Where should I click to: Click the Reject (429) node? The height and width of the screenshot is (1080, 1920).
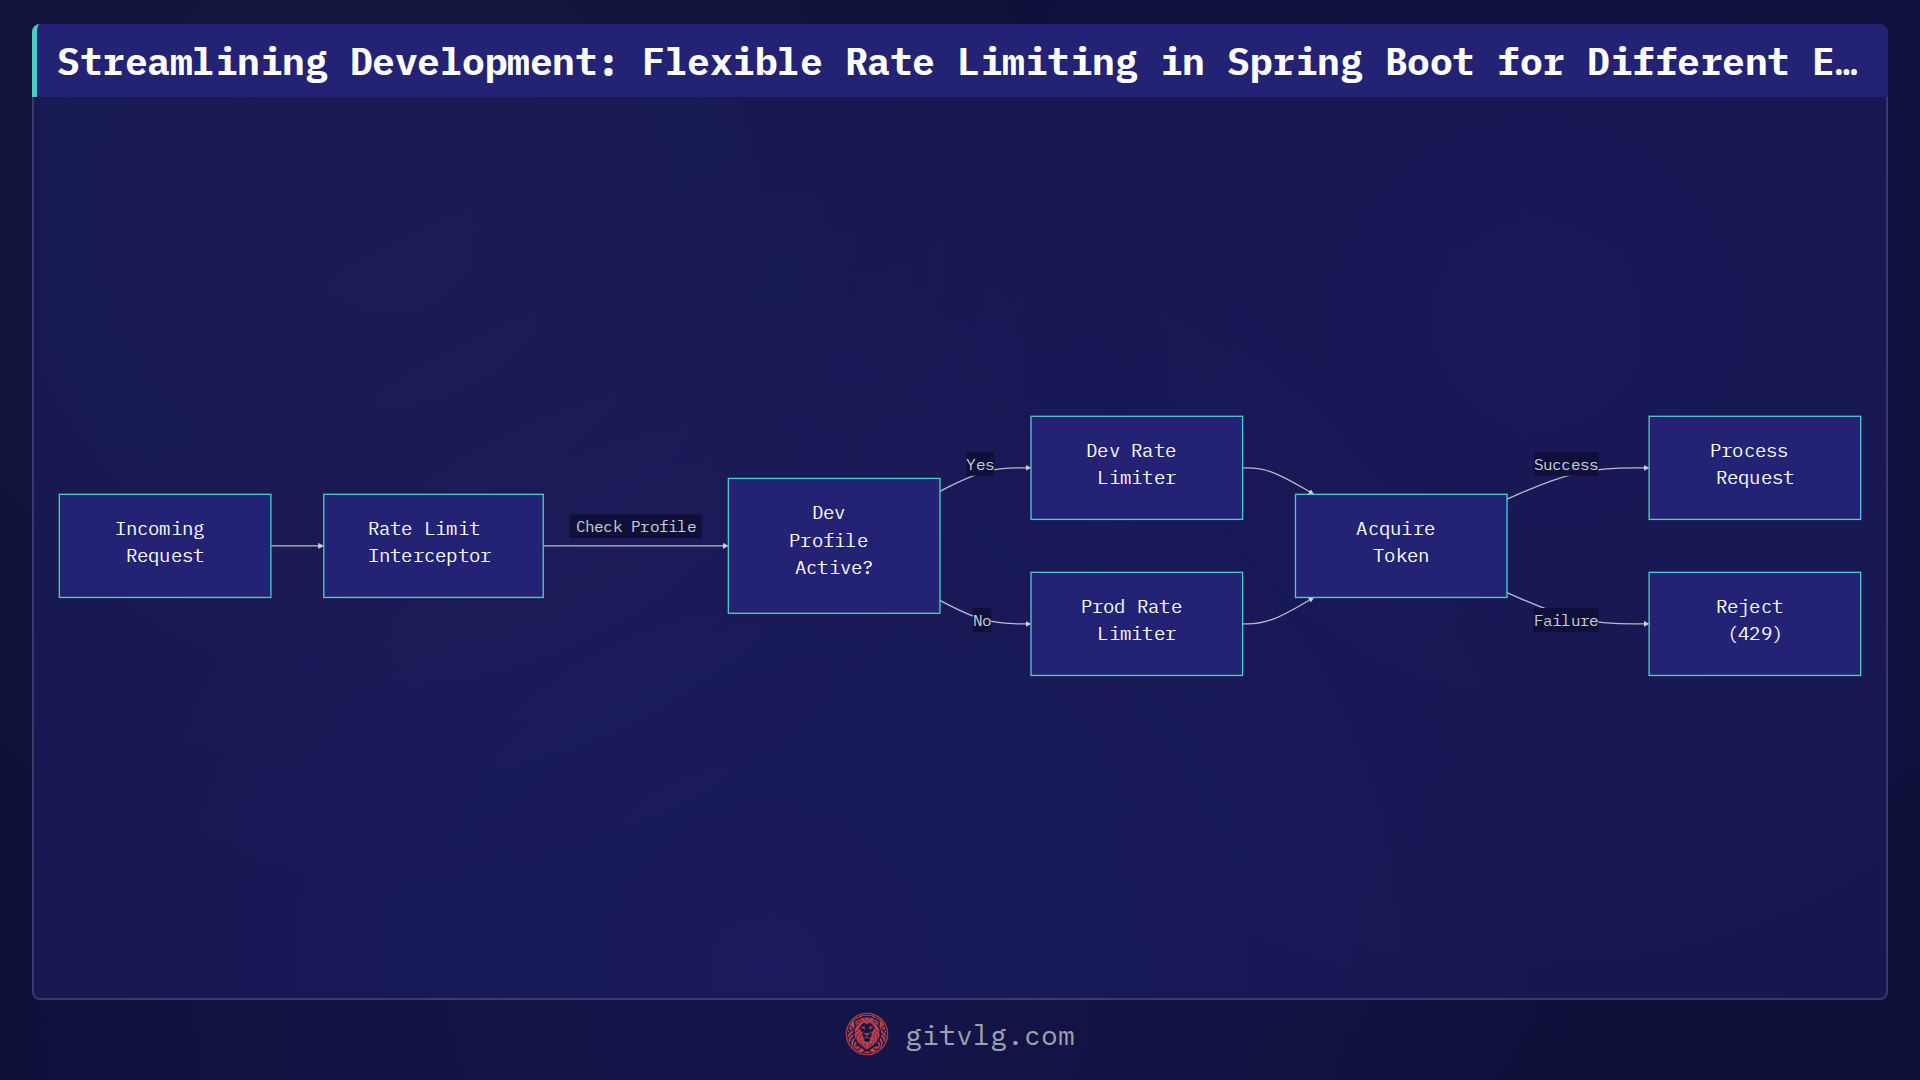click(1755, 624)
